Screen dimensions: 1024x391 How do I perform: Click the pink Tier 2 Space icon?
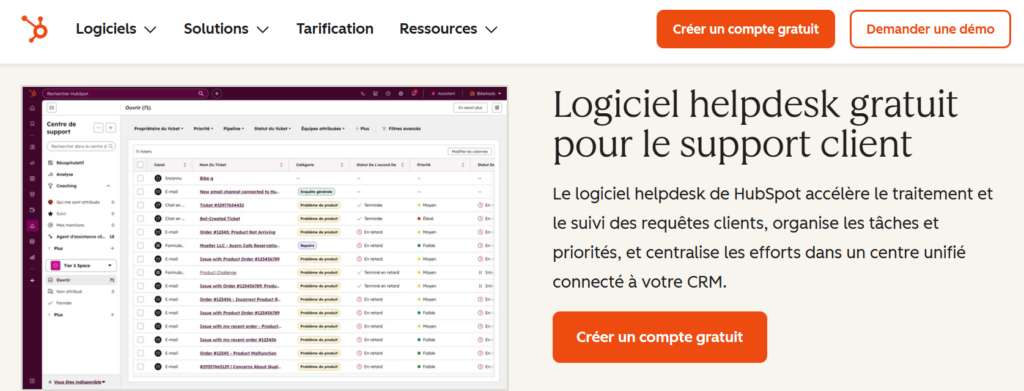55,266
